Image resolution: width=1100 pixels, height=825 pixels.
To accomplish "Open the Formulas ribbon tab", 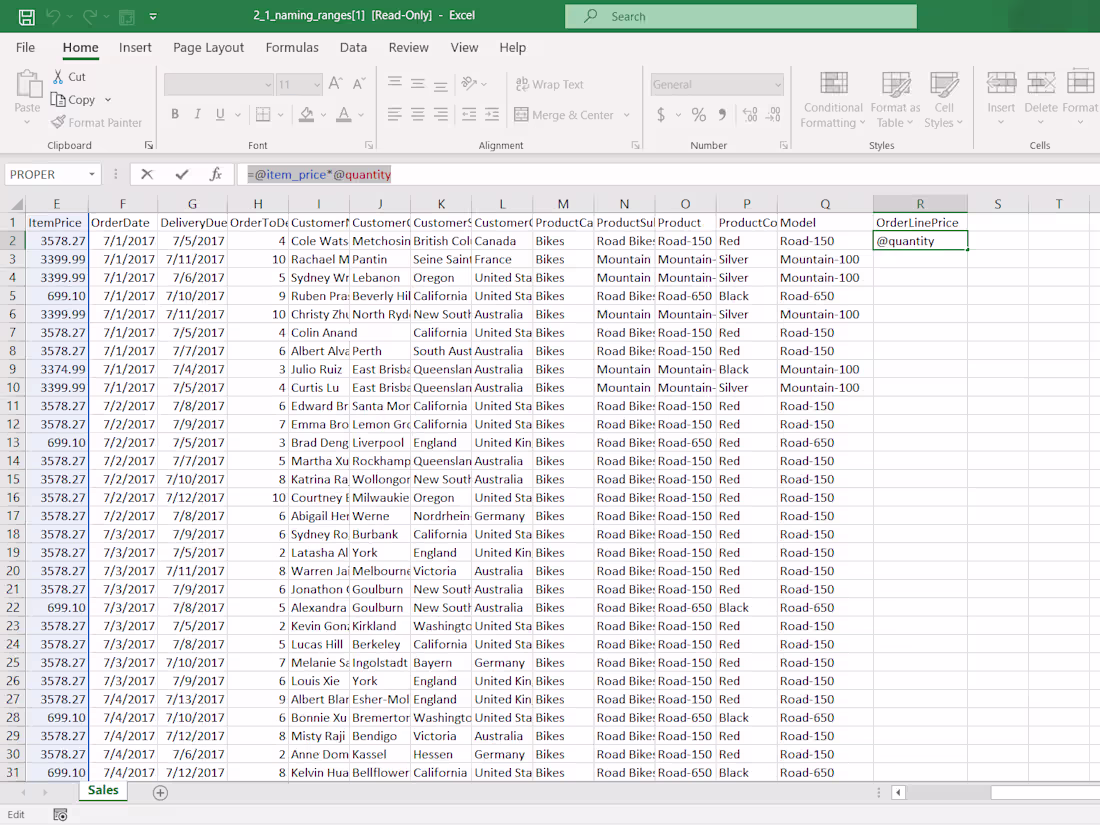I will tap(292, 47).
